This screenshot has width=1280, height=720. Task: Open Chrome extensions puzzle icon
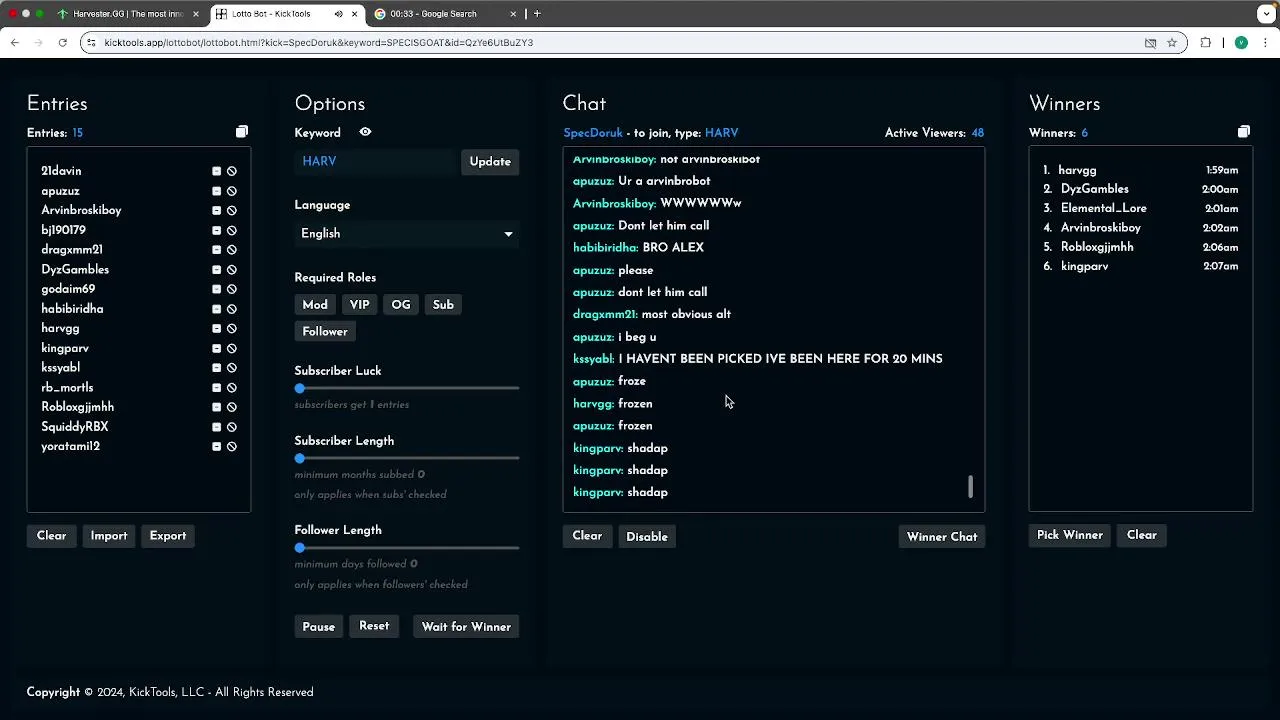click(1206, 43)
